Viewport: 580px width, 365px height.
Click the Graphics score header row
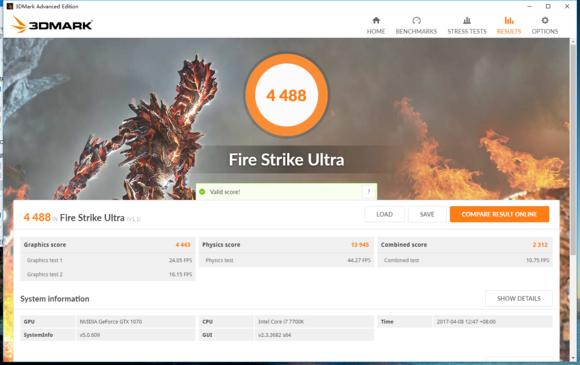pyautogui.click(x=107, y=245)
